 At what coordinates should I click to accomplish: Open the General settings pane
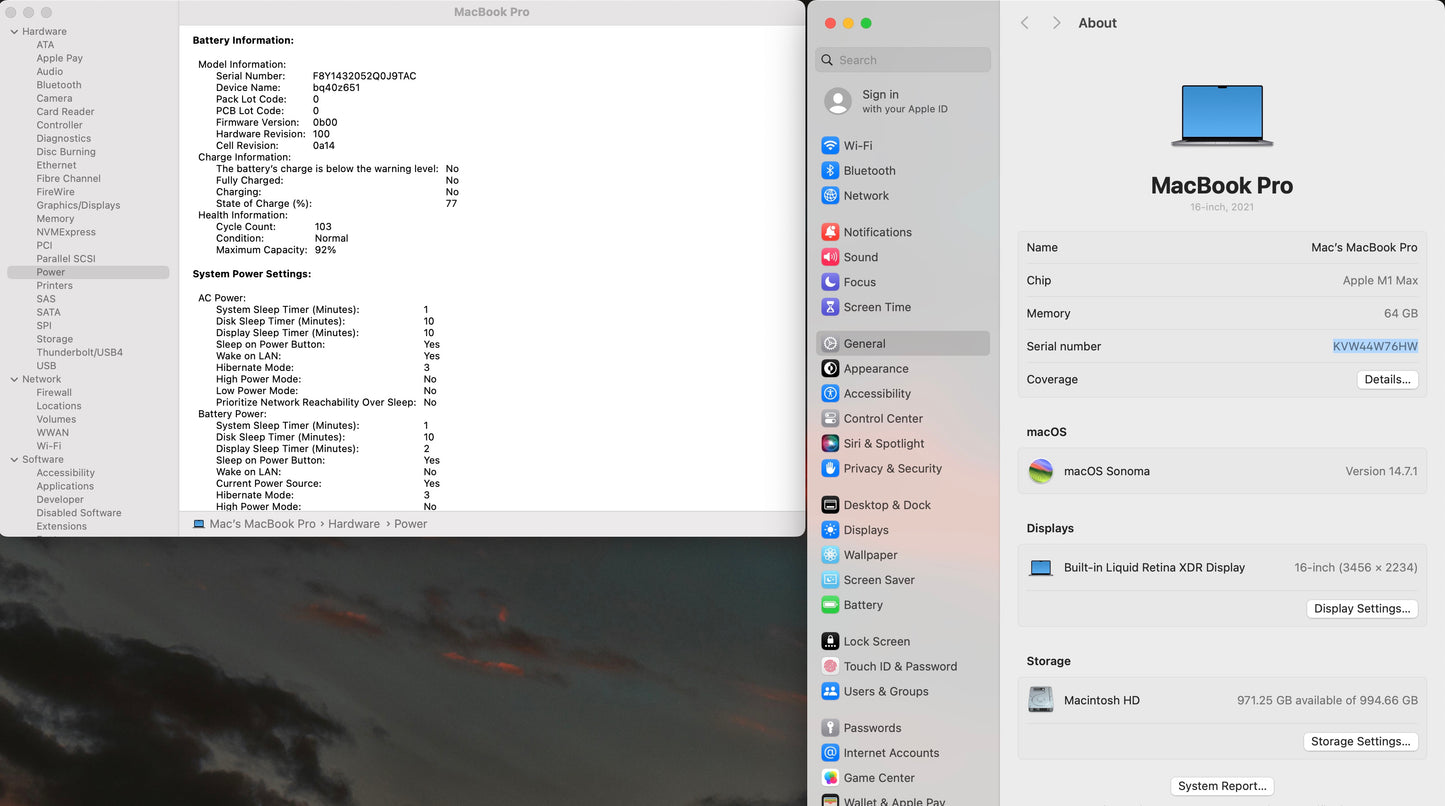click(864, 344)
